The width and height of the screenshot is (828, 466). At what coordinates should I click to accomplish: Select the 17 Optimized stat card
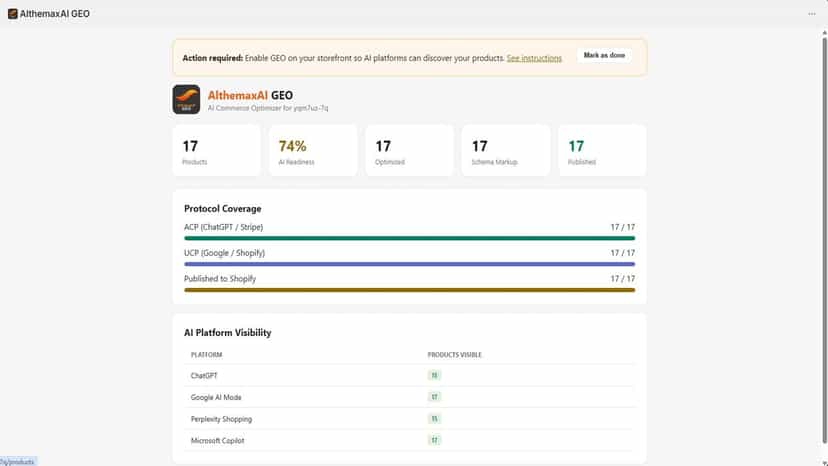pos(409,151)
